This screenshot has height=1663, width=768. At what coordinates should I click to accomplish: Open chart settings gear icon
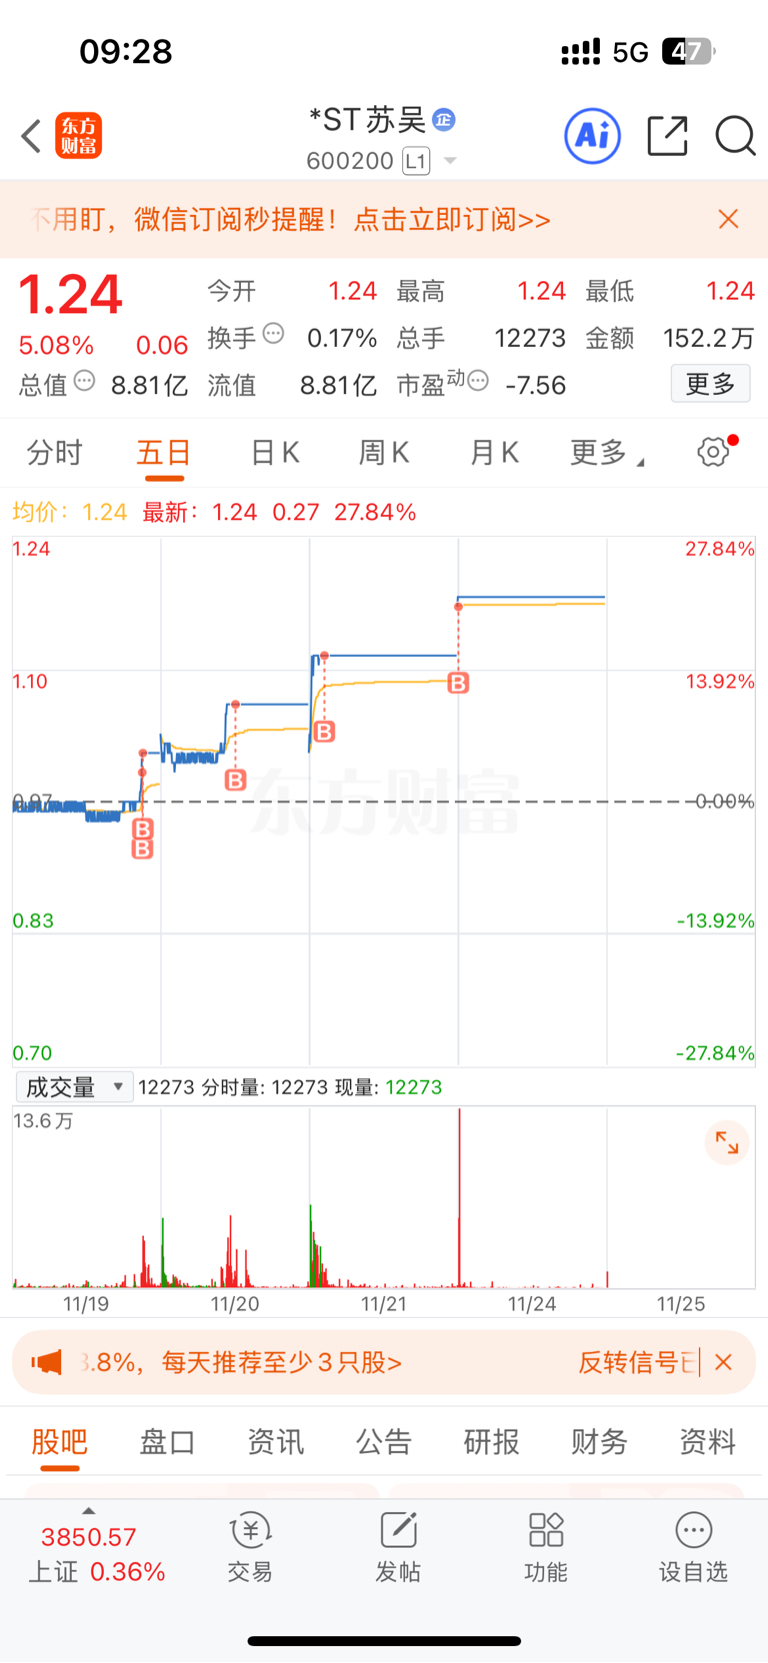coord(713,452)
